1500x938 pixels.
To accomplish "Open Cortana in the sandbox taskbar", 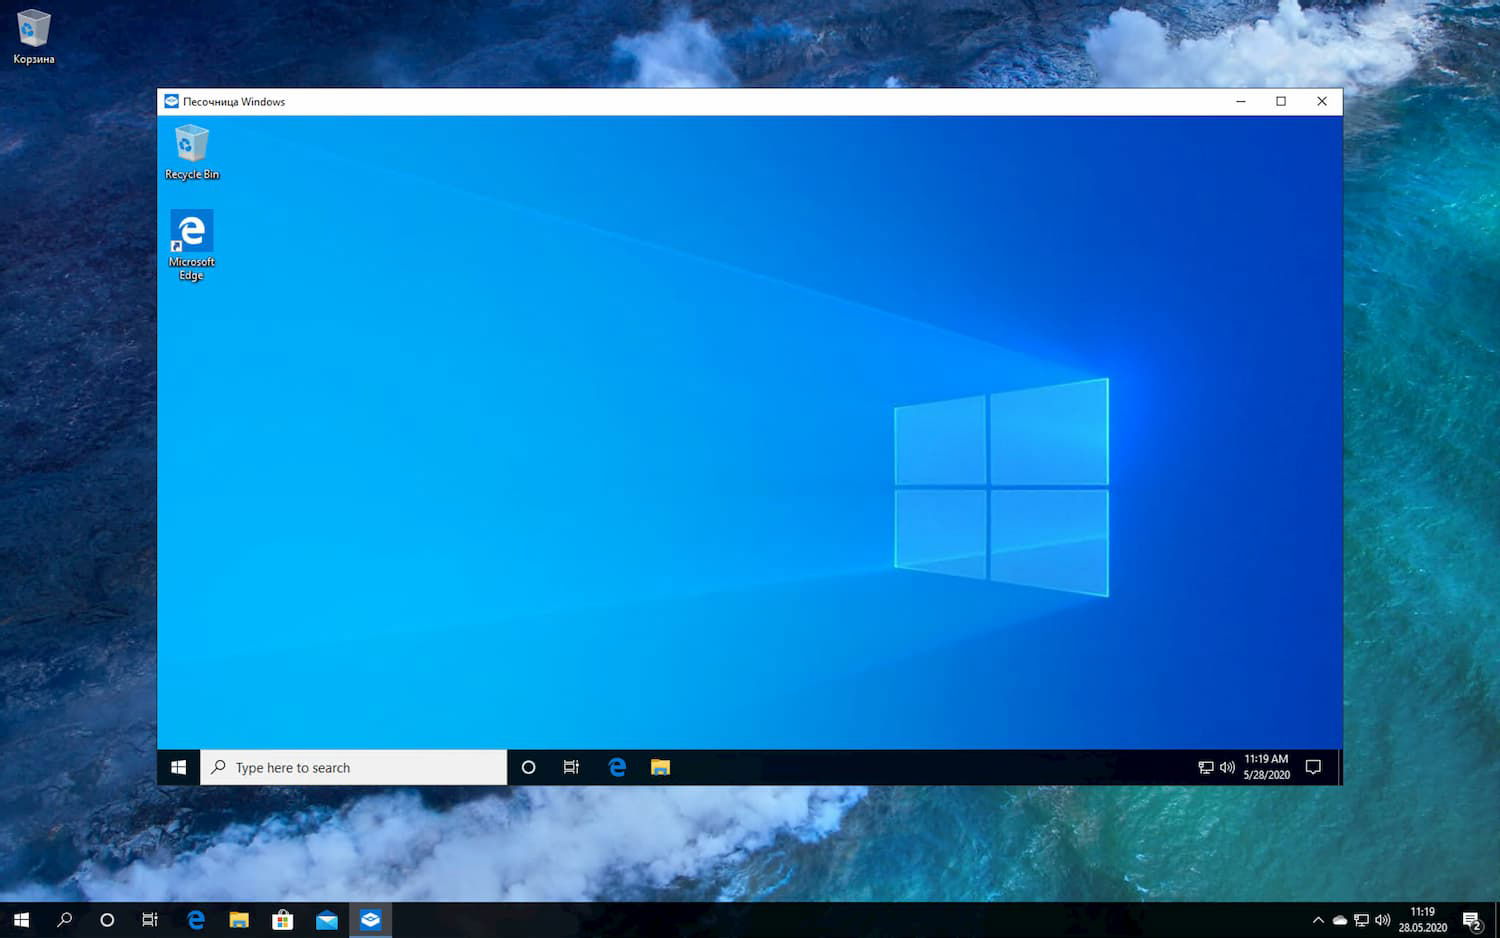I will point(528,767).
